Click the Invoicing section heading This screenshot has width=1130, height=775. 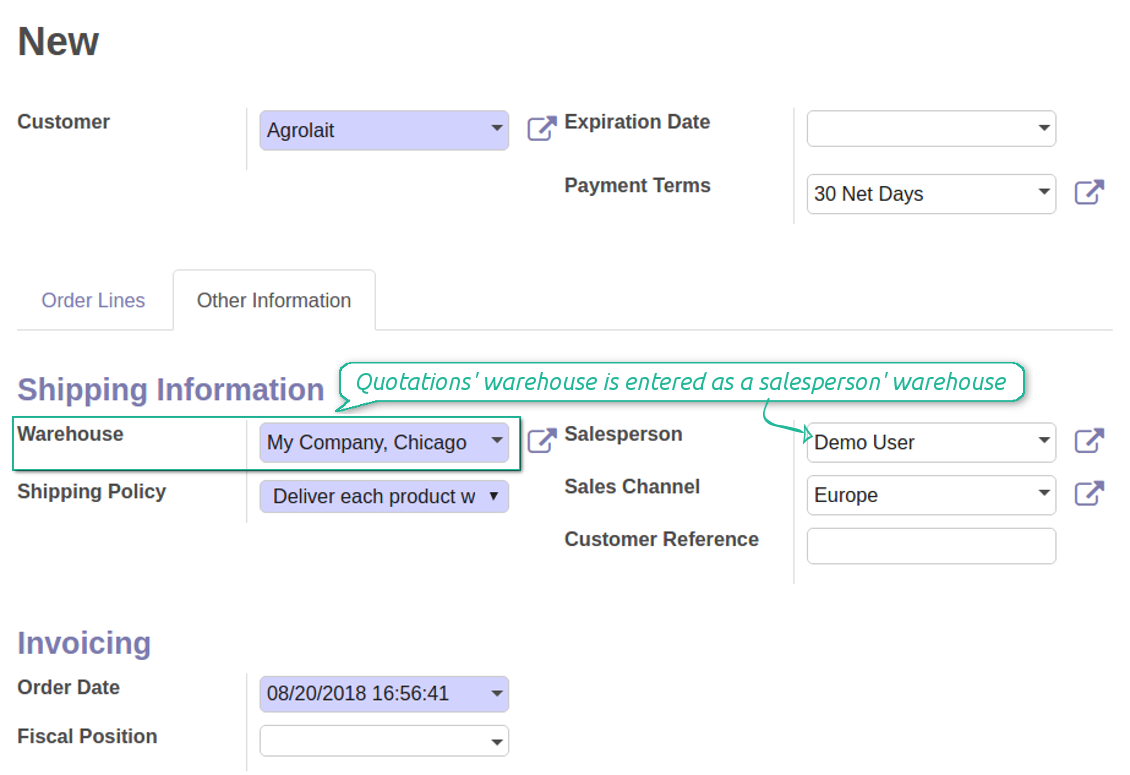pyautogui.click(x=84, y=643)
